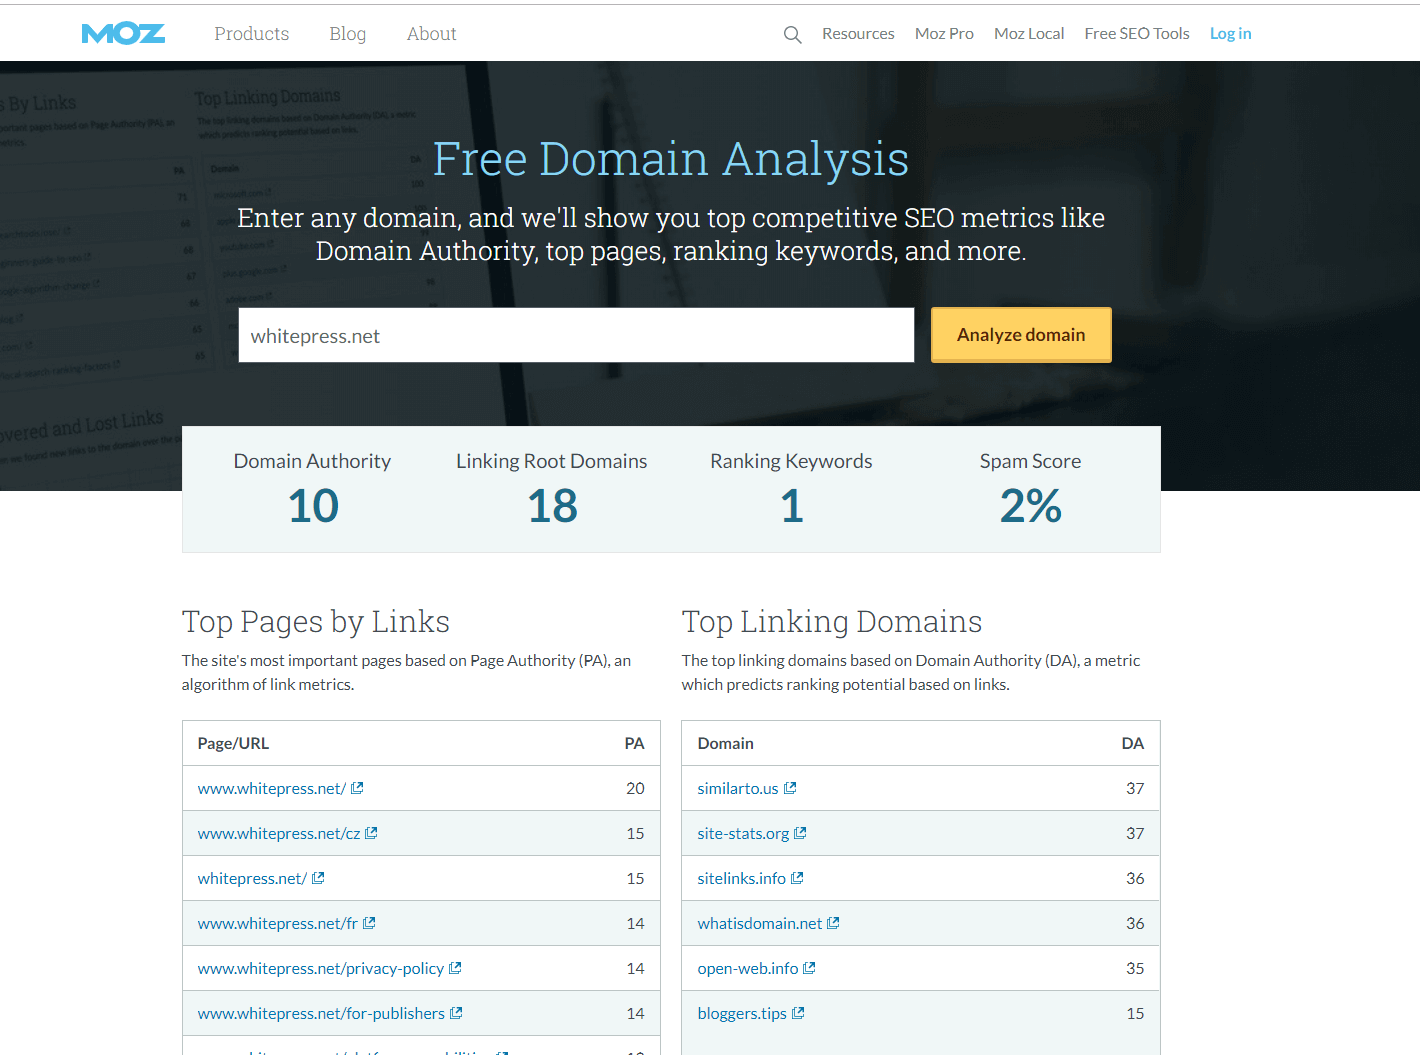The height and width of the screenshot is (1055, 1420).
Task: Click the Free Domain Analysis title
Action: point(671,159)
